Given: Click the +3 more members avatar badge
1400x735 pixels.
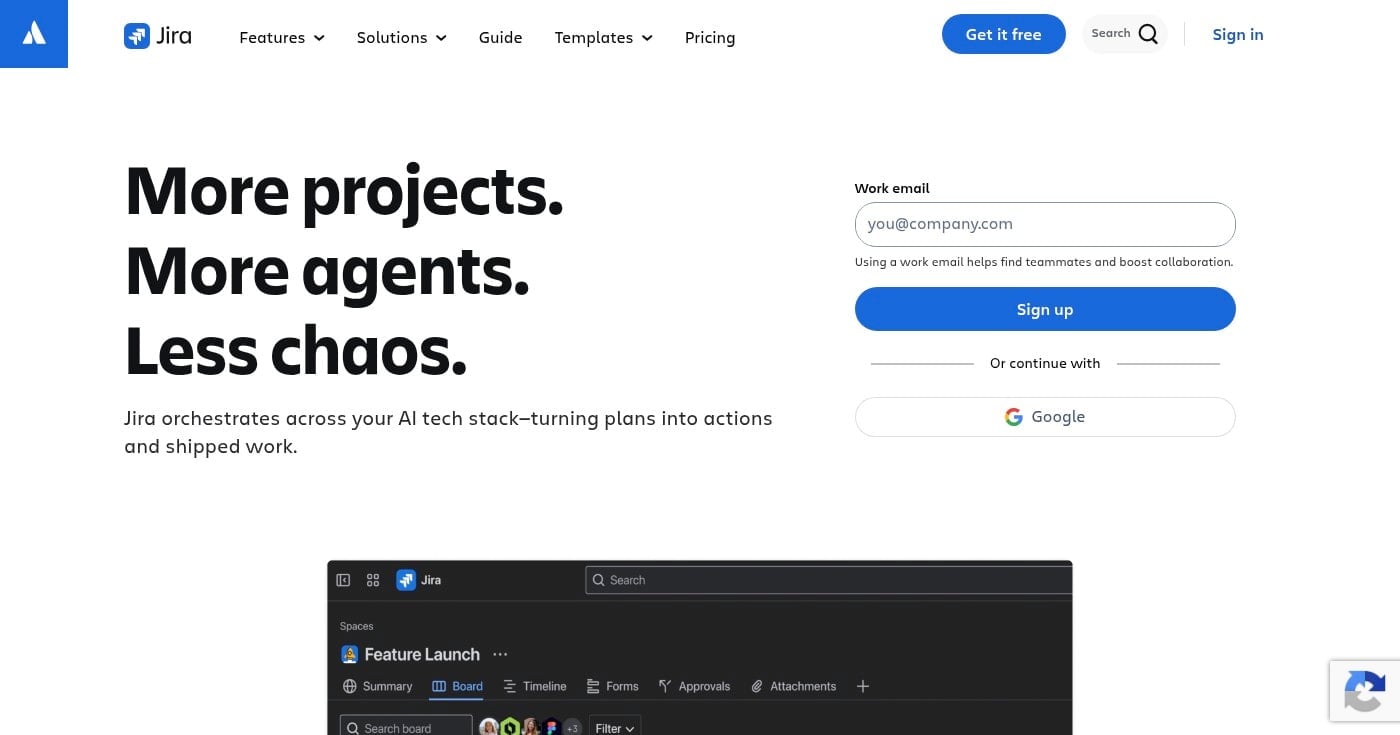Looking at the screenshot, I should (572, 728).
